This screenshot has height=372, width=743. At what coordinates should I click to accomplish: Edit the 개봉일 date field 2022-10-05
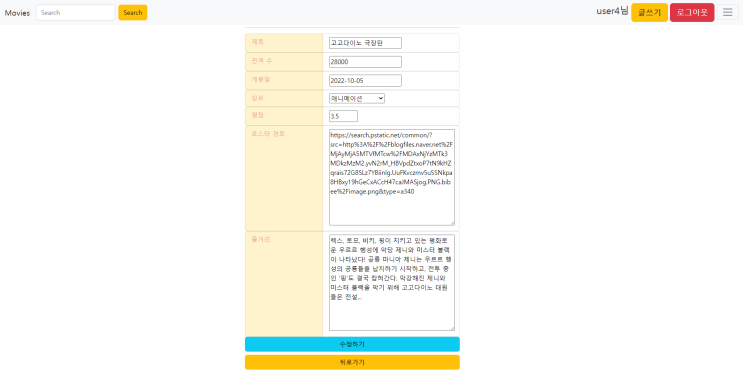point(365,81)
